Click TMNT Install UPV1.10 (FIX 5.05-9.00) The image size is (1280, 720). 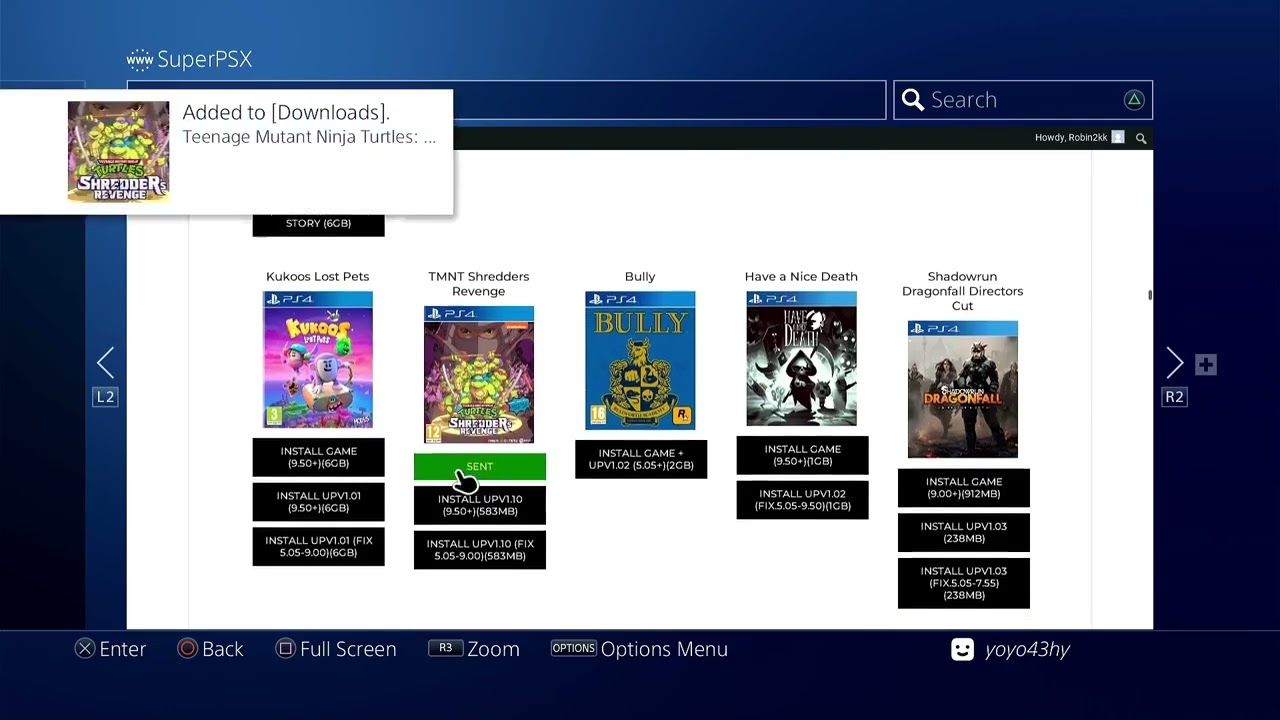(x=480, y=550)
